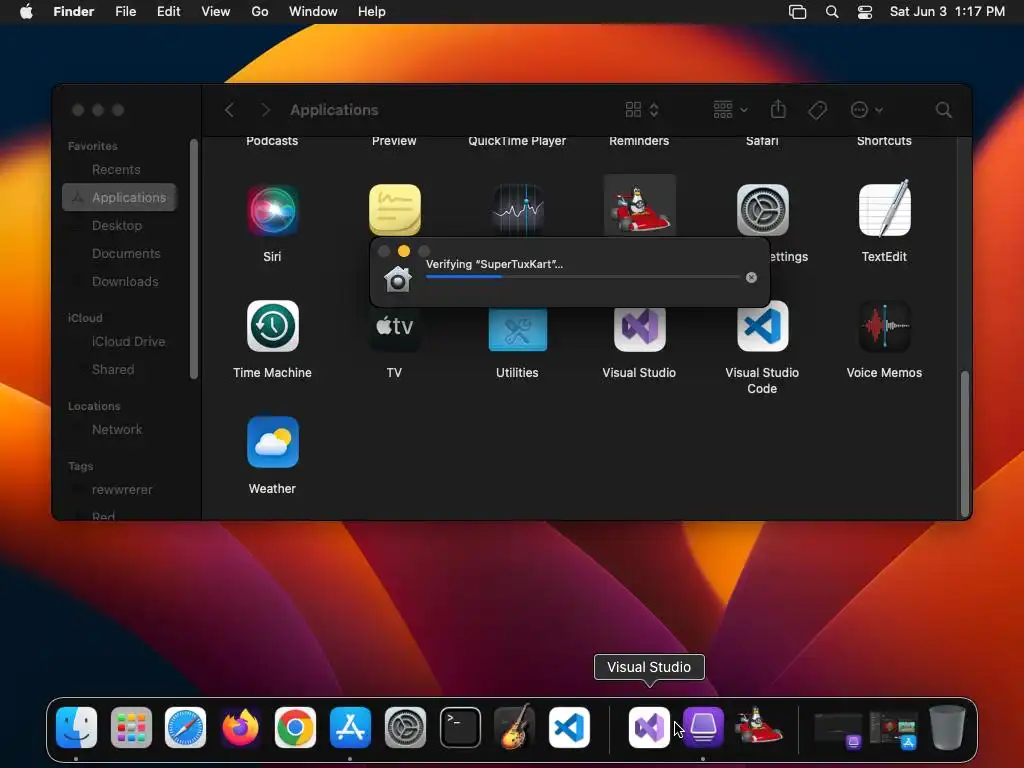The height and width of the screenshot is (768, 1024).
Task: Open the Window menu
Action: (x=313, y=12)
